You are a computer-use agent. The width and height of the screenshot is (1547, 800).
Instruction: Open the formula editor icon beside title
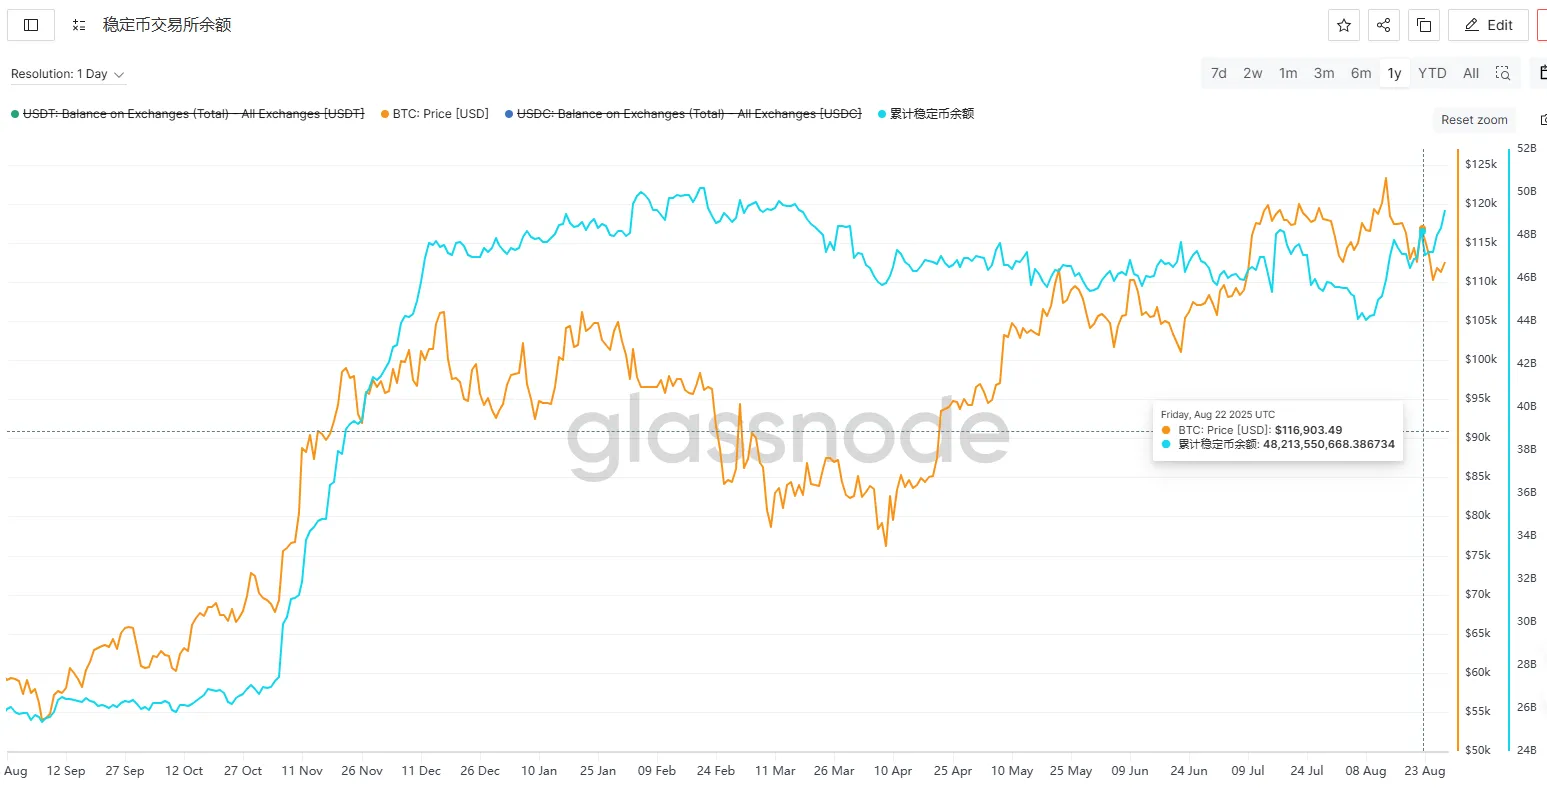pos(79,25)
